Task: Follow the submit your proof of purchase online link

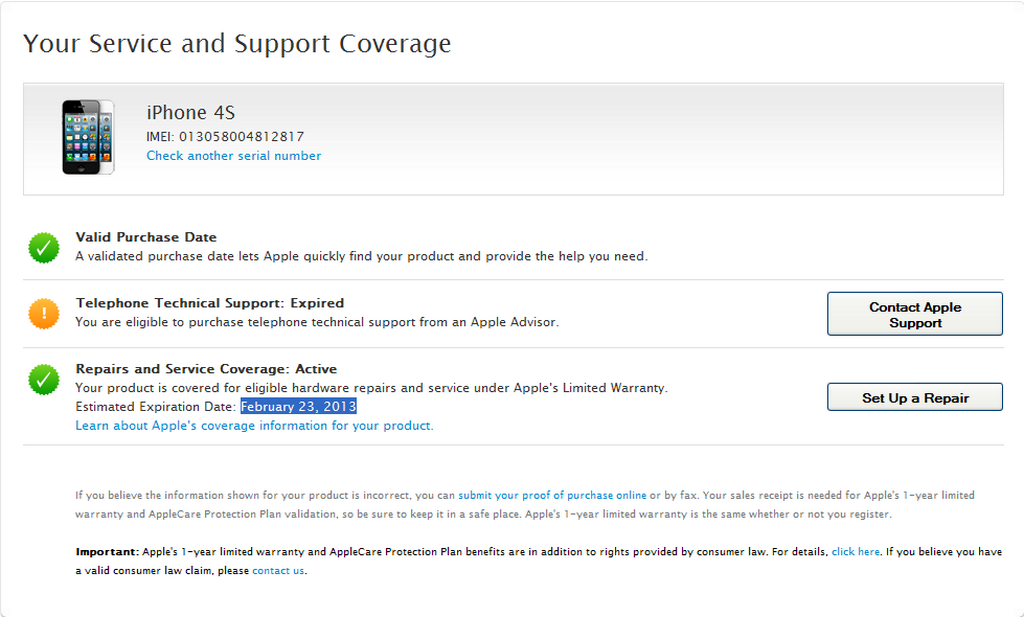Action: 552,495
